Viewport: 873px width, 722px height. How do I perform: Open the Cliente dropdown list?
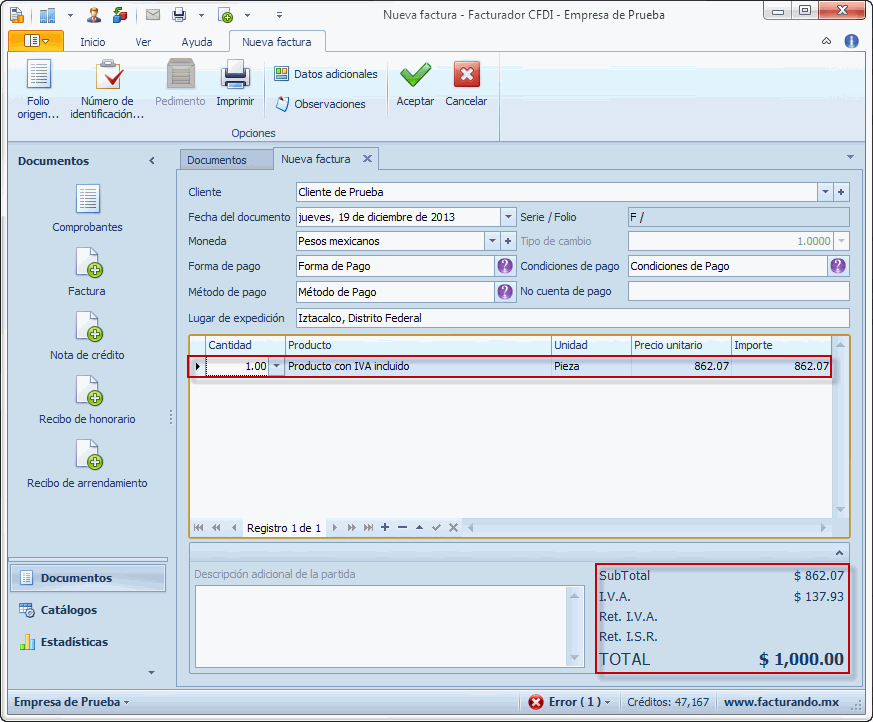click(825, 192)
